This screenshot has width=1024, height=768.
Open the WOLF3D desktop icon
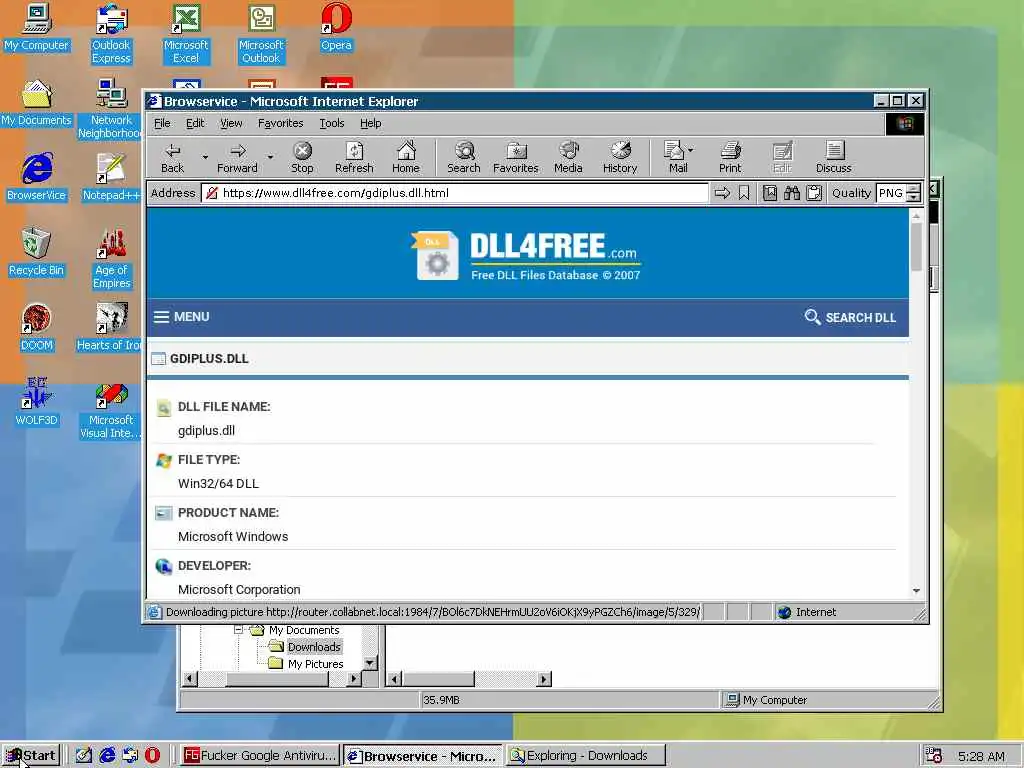click(x=37, y=402)
